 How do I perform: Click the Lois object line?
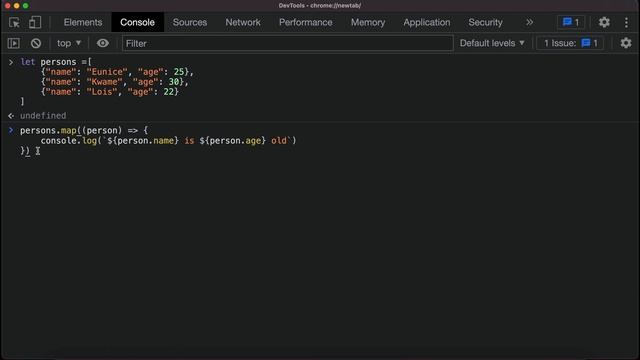coord(109,92)
